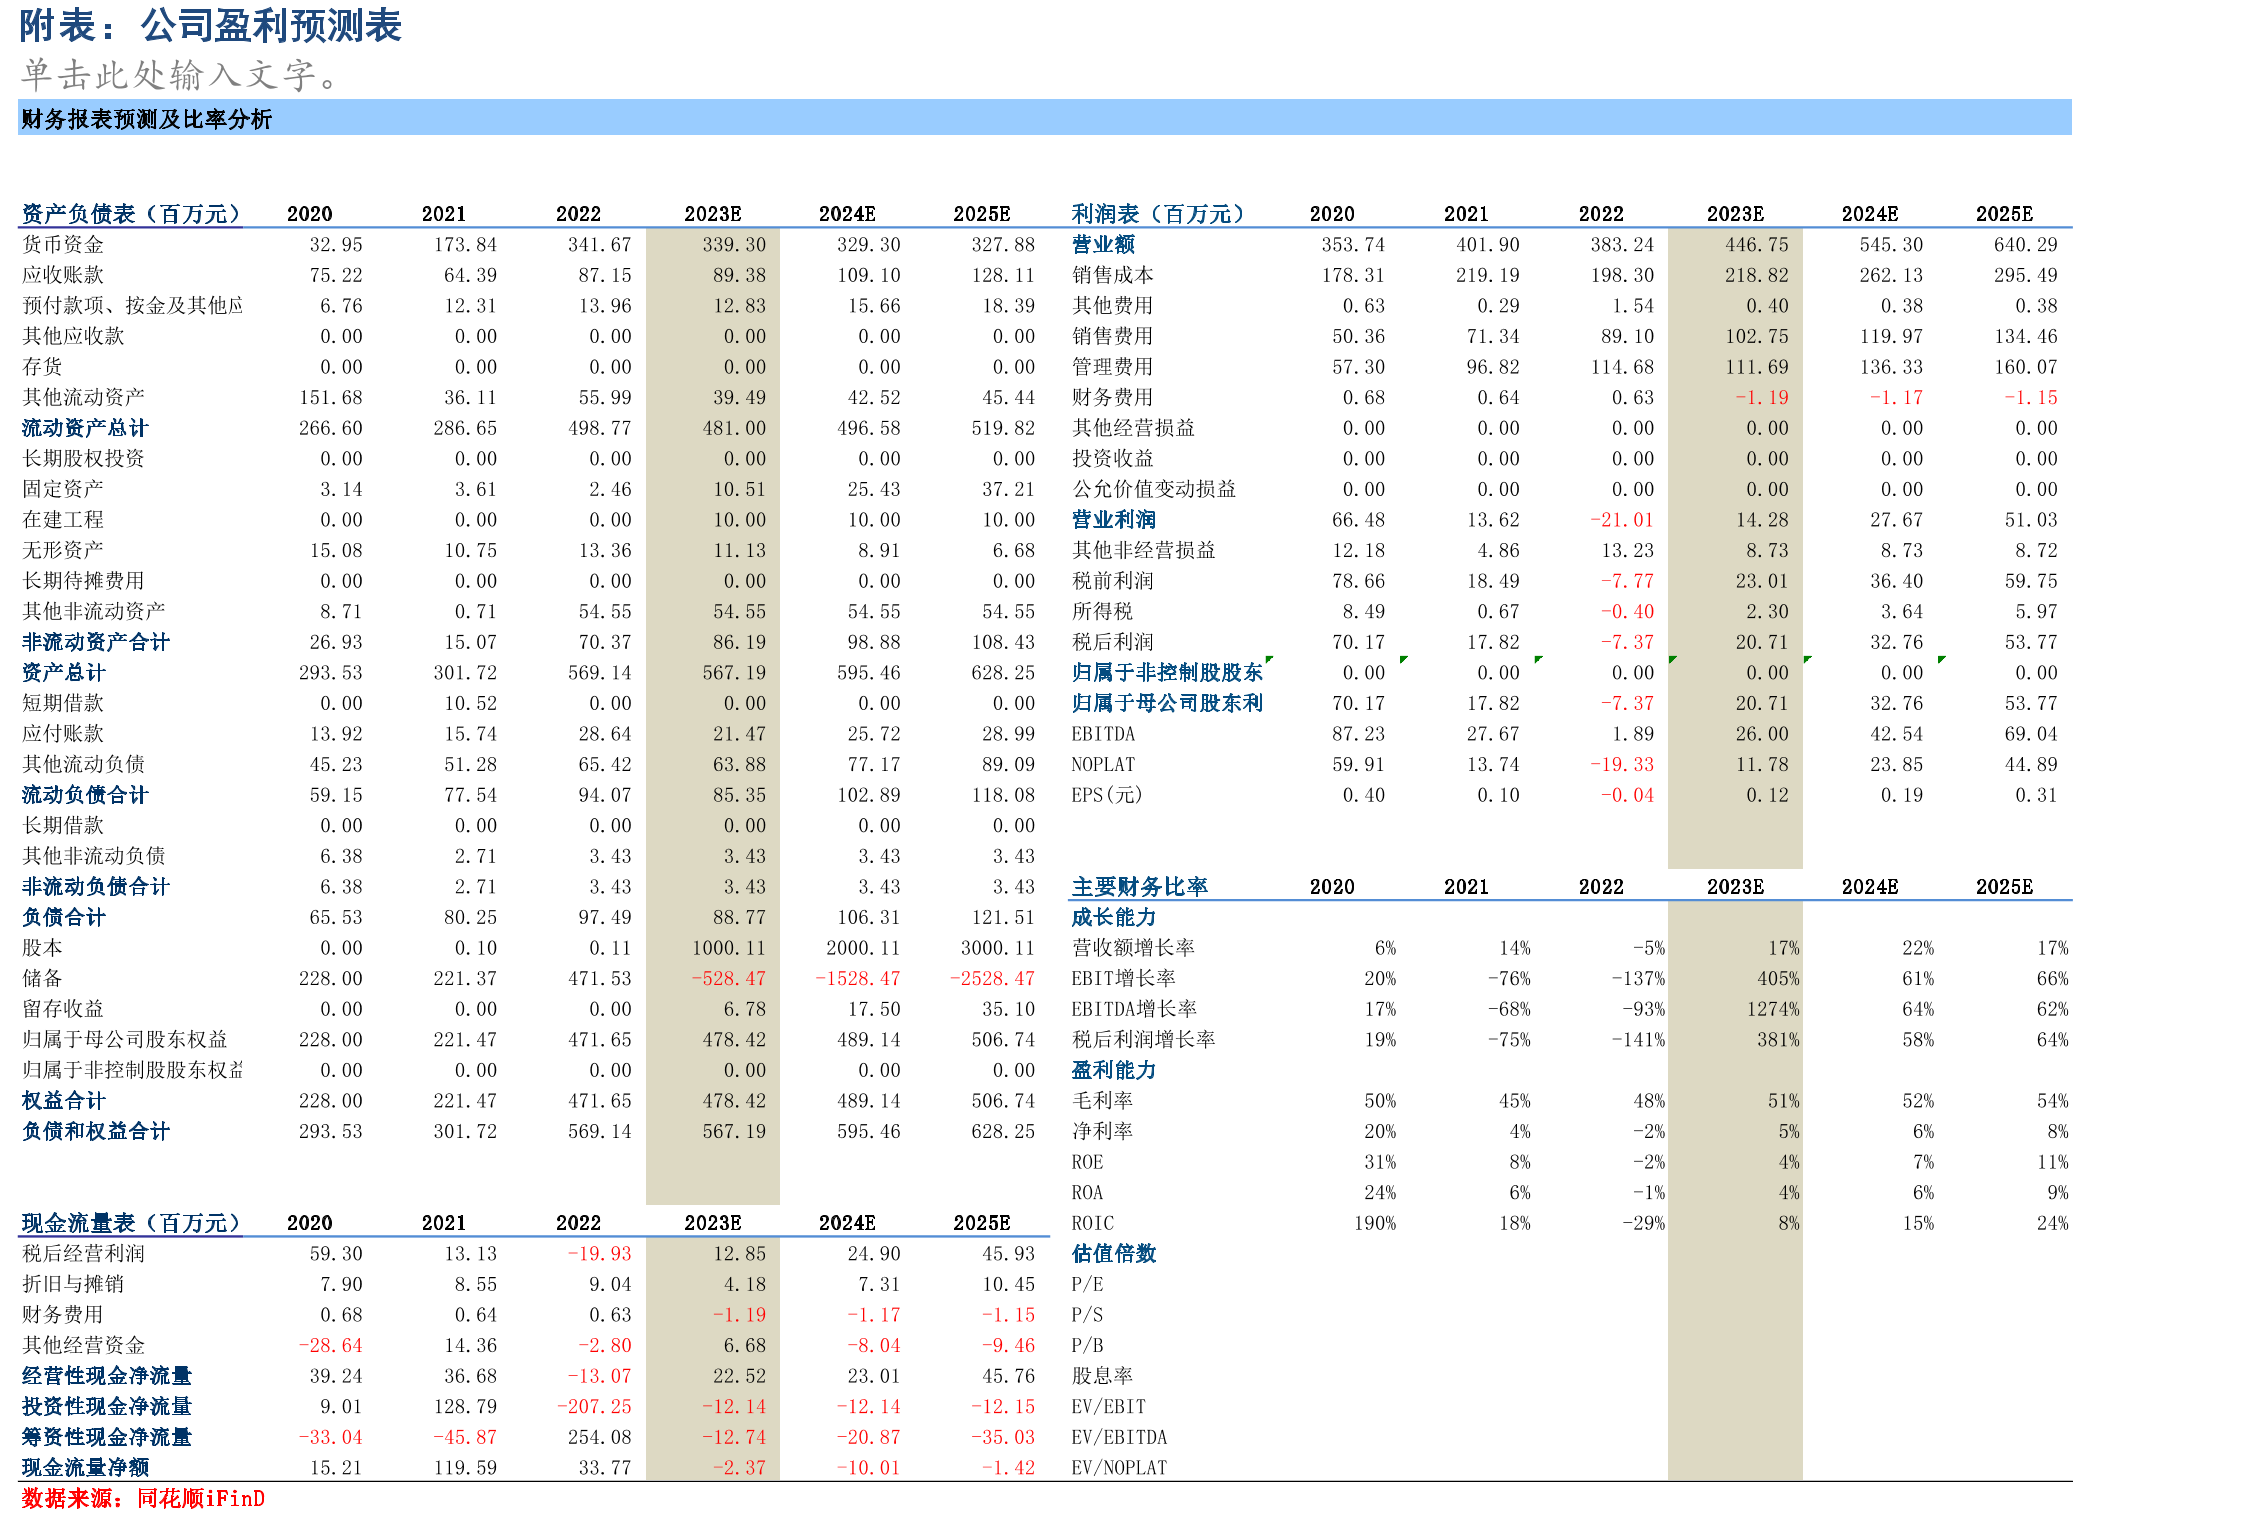The width and height of the screenshot is (2264, 1525).
Task: Click the 税前利润 row label
Action: (x=1113, y=581)
